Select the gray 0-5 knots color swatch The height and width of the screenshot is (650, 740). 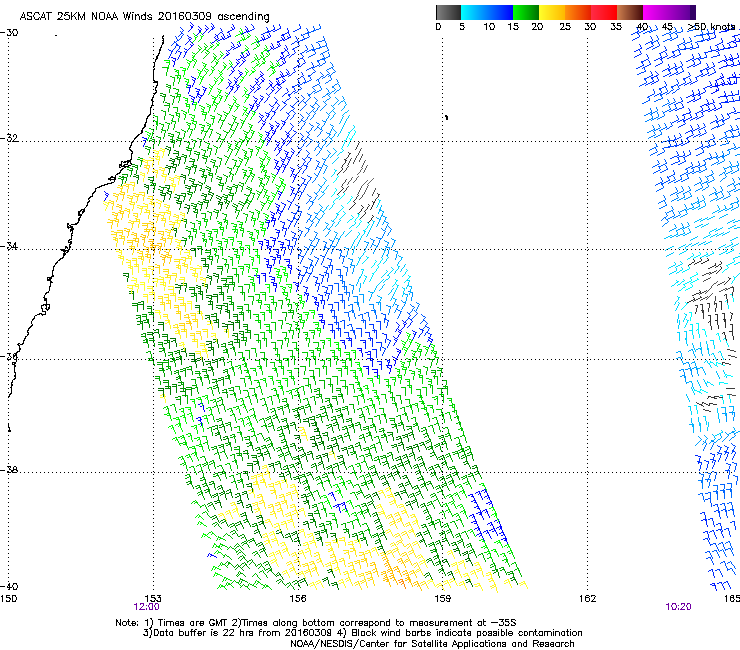coord(448,12)
